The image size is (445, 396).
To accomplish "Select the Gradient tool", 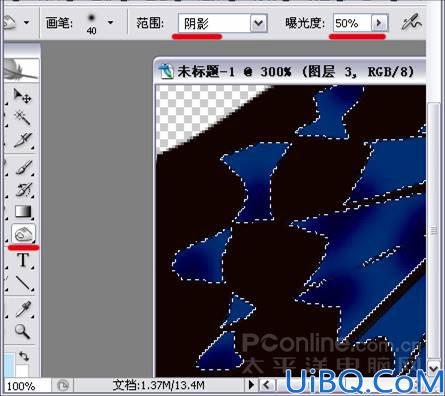I will [23, 211].
